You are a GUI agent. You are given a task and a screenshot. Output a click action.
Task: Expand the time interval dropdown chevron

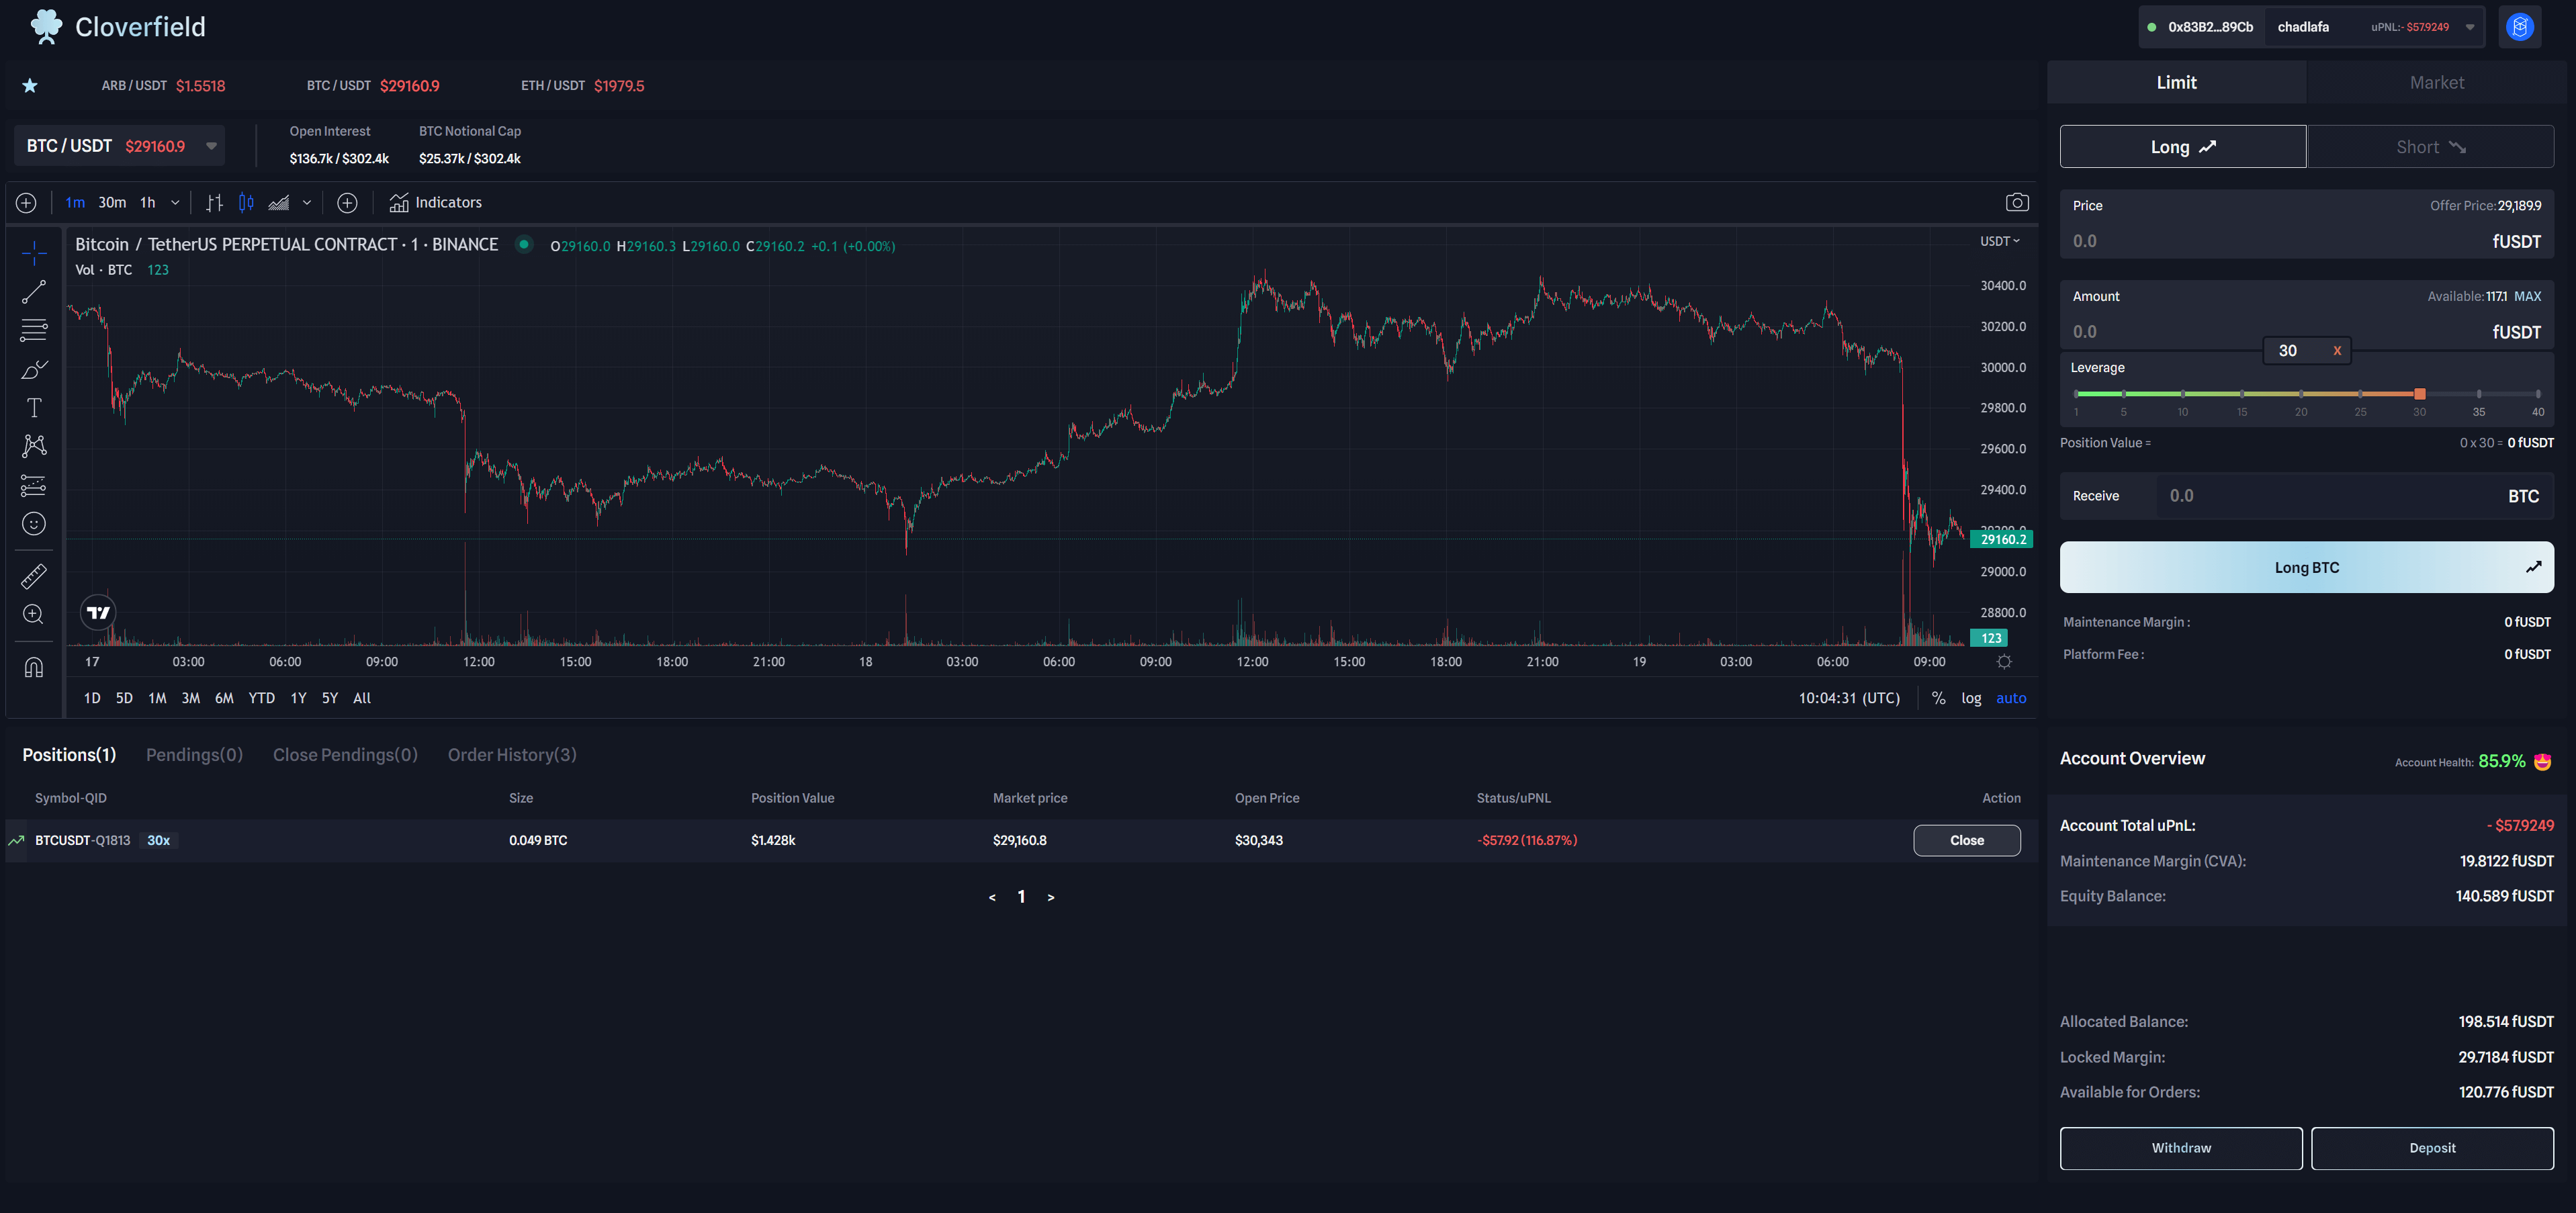click(x=175, y=203)
